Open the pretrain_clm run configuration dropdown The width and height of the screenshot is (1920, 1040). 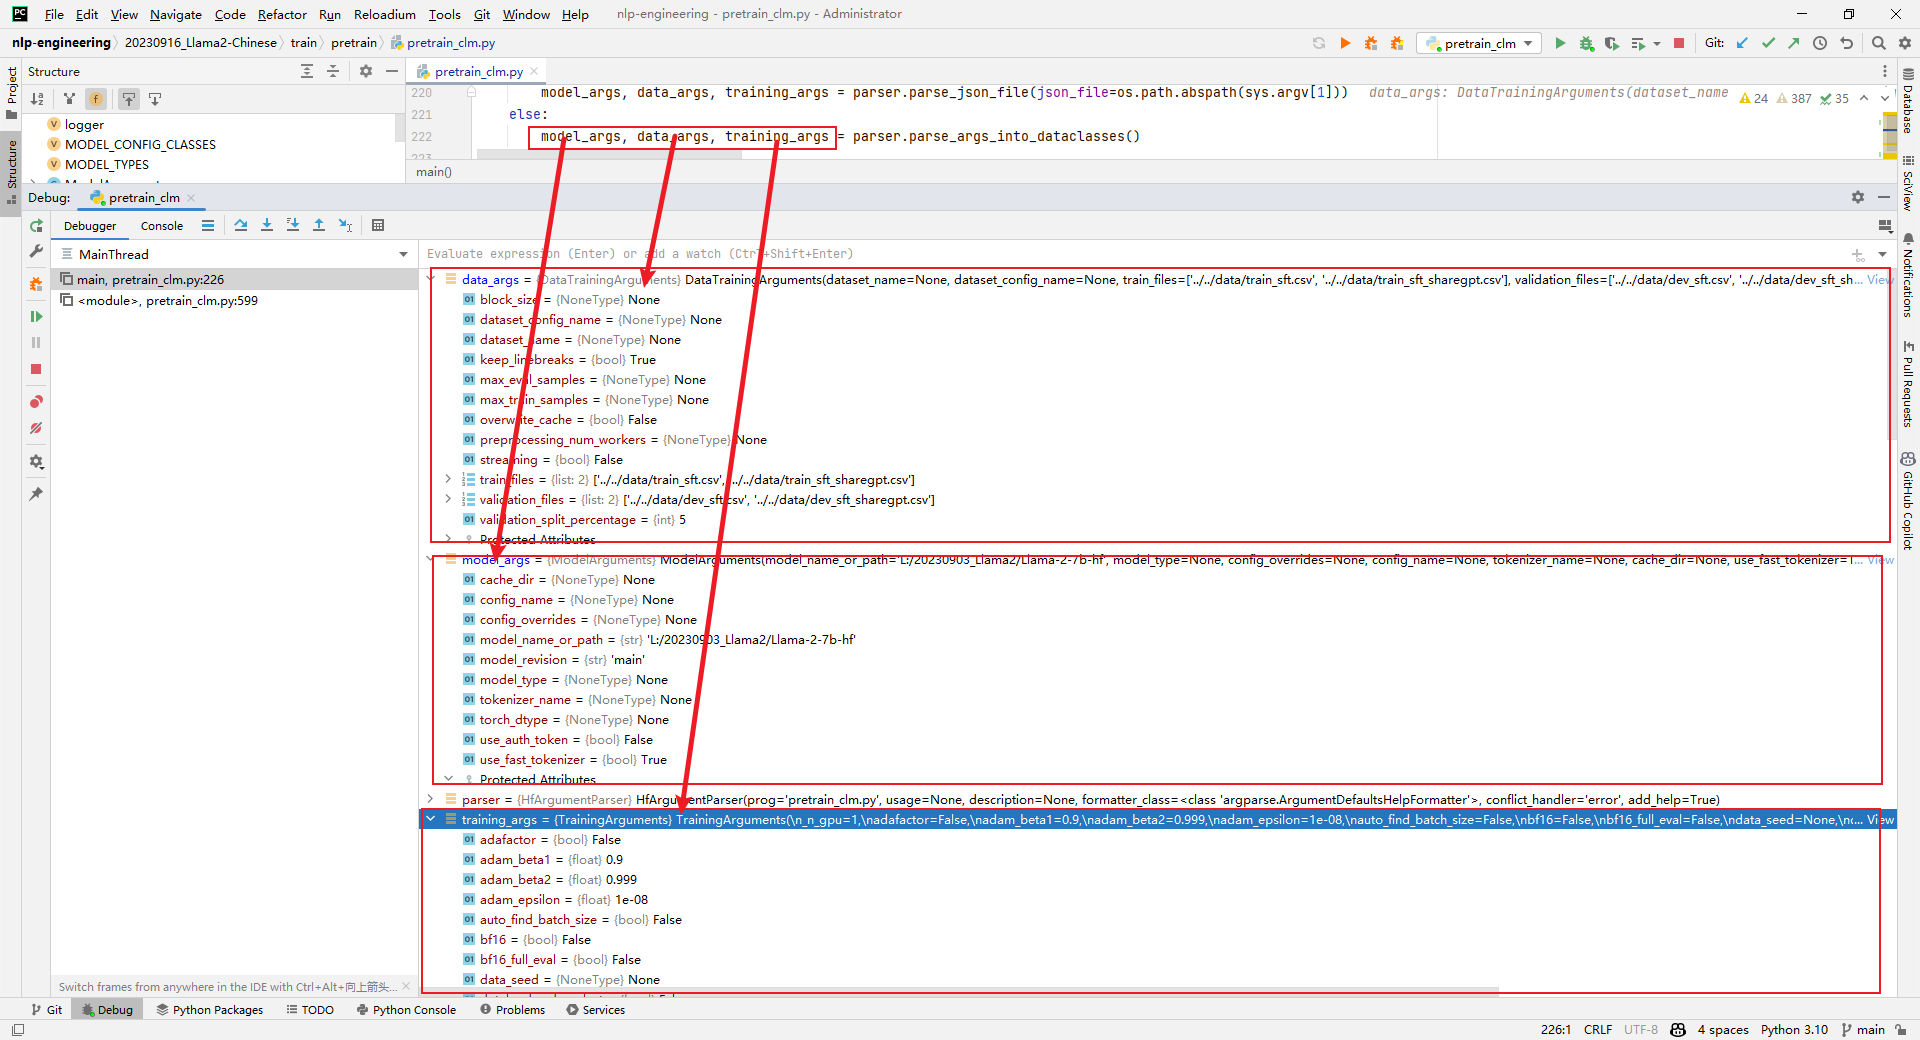[x=1480, y=43]
